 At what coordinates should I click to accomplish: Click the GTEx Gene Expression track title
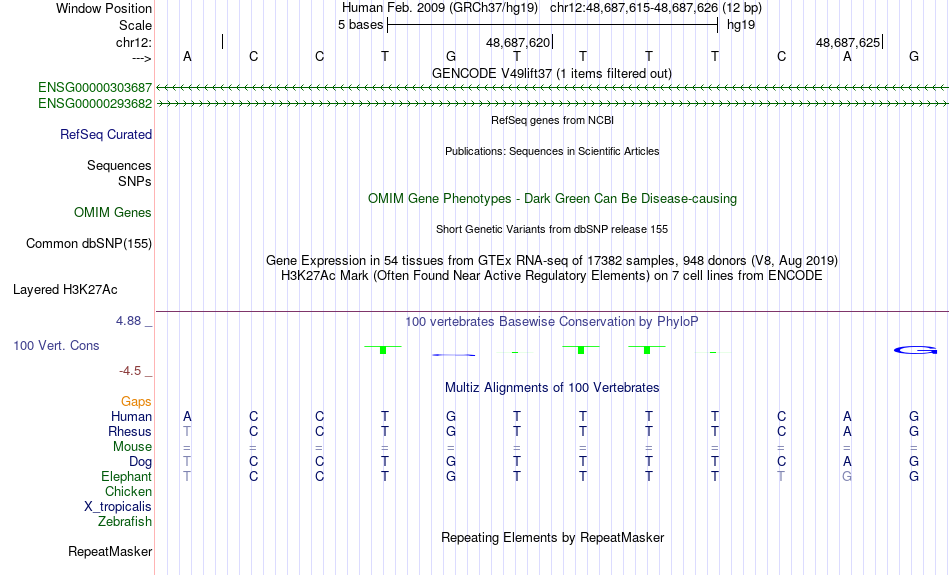point(552,261)
